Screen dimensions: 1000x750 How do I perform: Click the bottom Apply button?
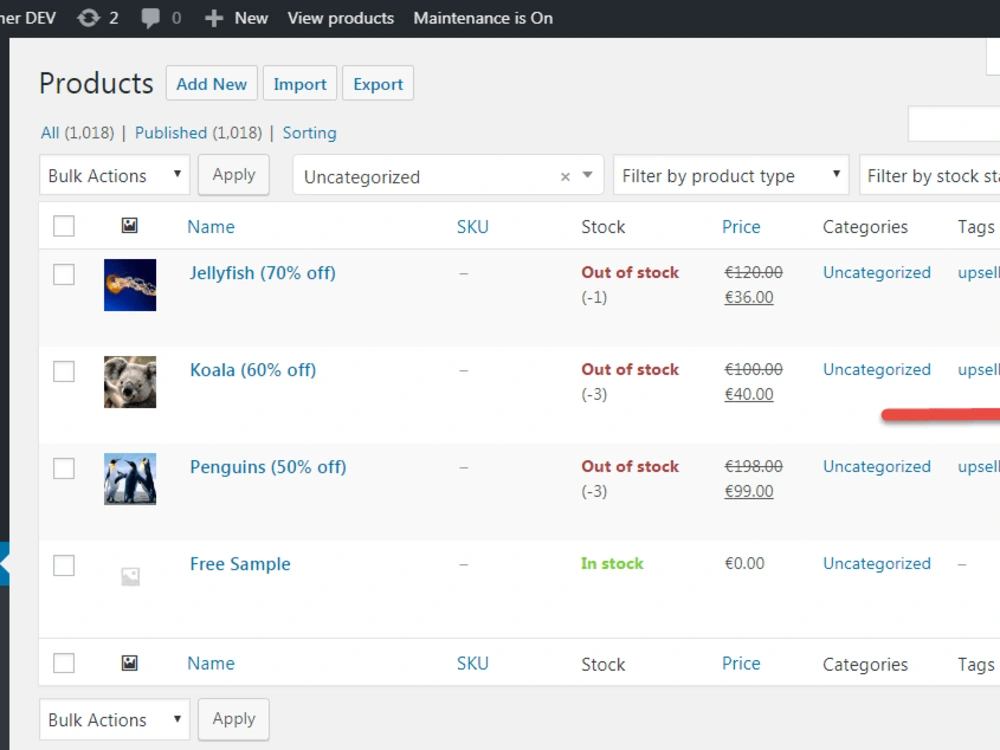[233, 719]
